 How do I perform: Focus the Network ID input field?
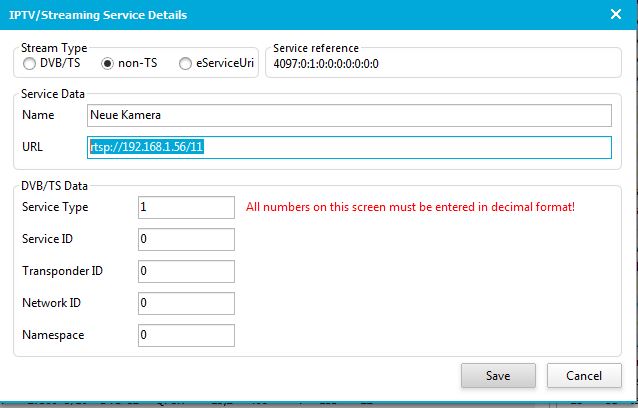(186, 303)
